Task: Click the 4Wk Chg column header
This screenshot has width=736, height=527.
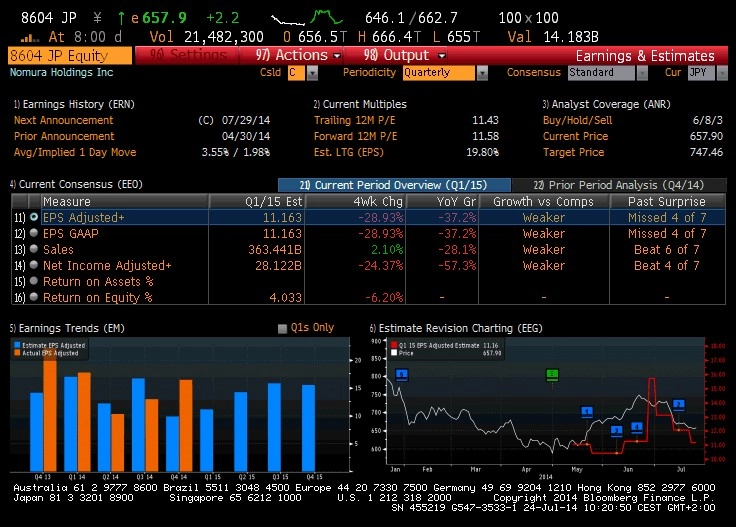Action: 356,201
